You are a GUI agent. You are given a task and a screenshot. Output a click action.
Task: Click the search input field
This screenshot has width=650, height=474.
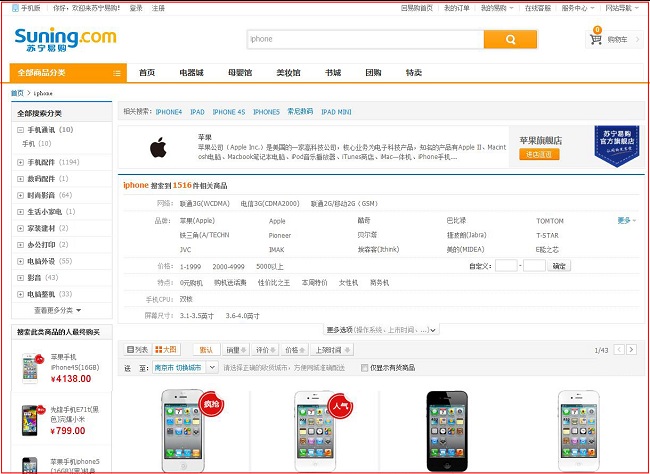[366, 39]
